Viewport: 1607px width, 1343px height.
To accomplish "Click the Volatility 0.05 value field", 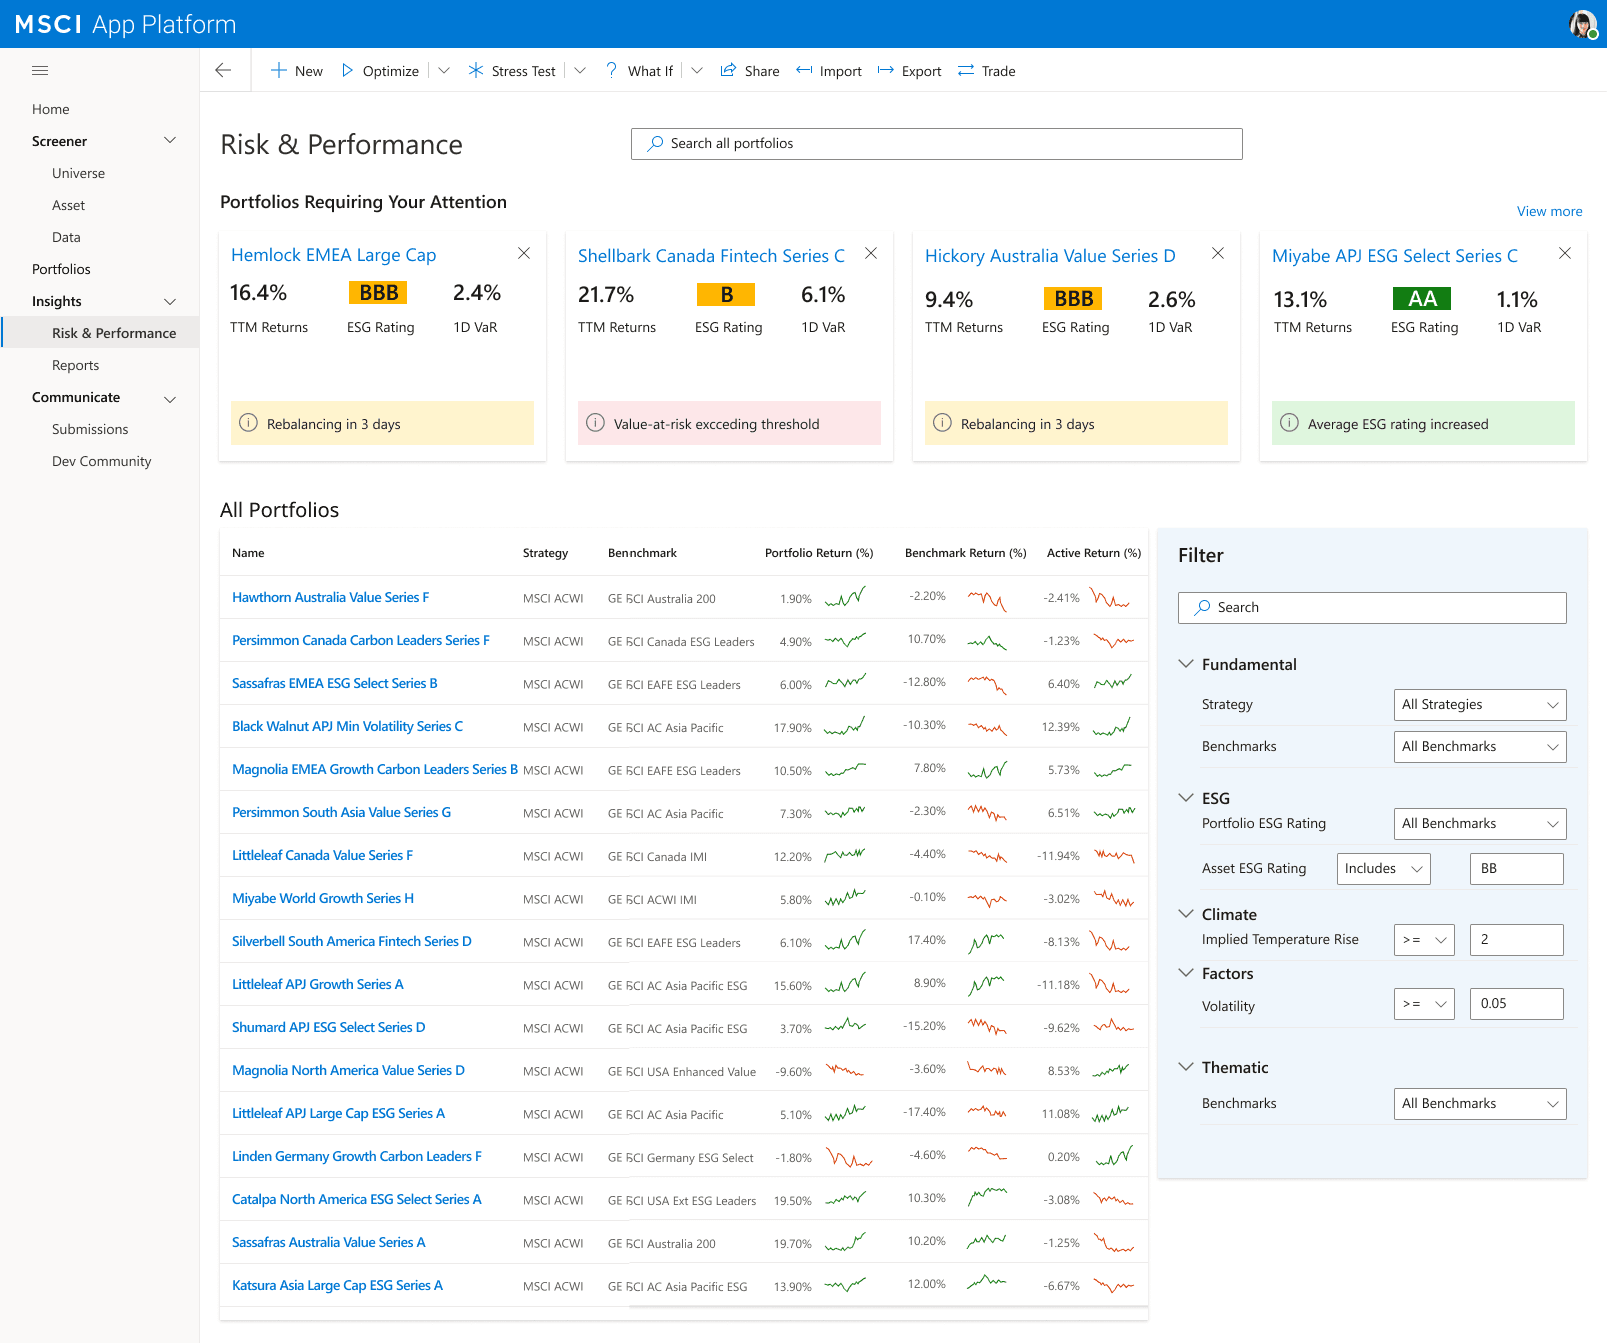I will pos(1516,1004).
